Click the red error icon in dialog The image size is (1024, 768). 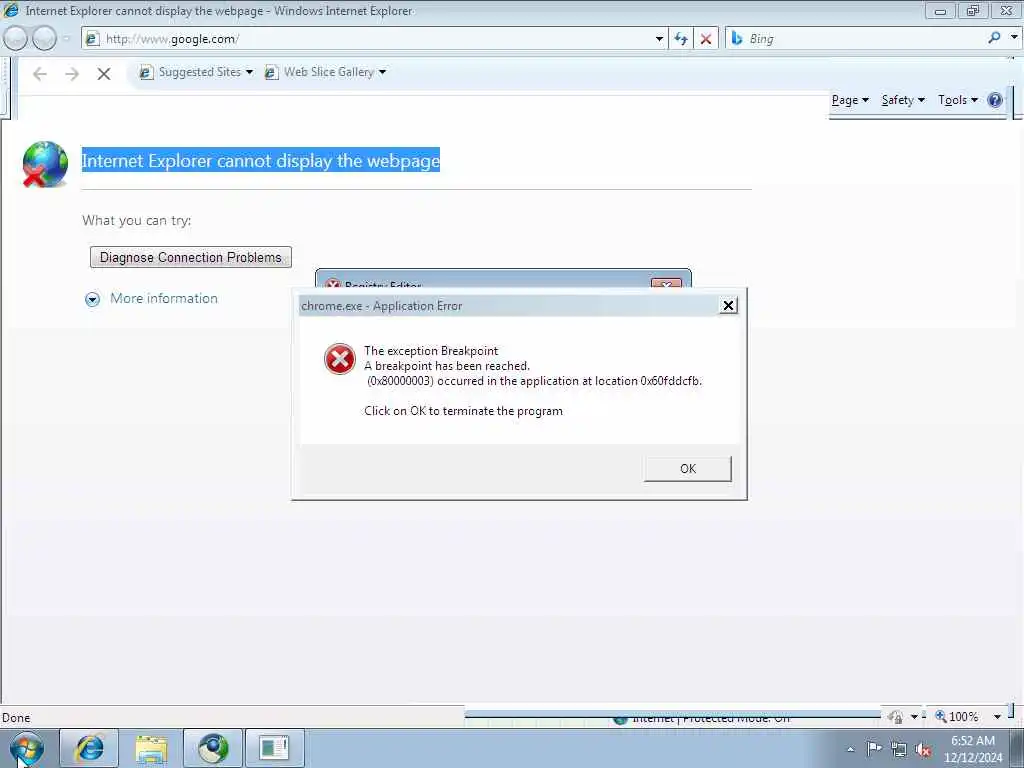click(340, 359)
